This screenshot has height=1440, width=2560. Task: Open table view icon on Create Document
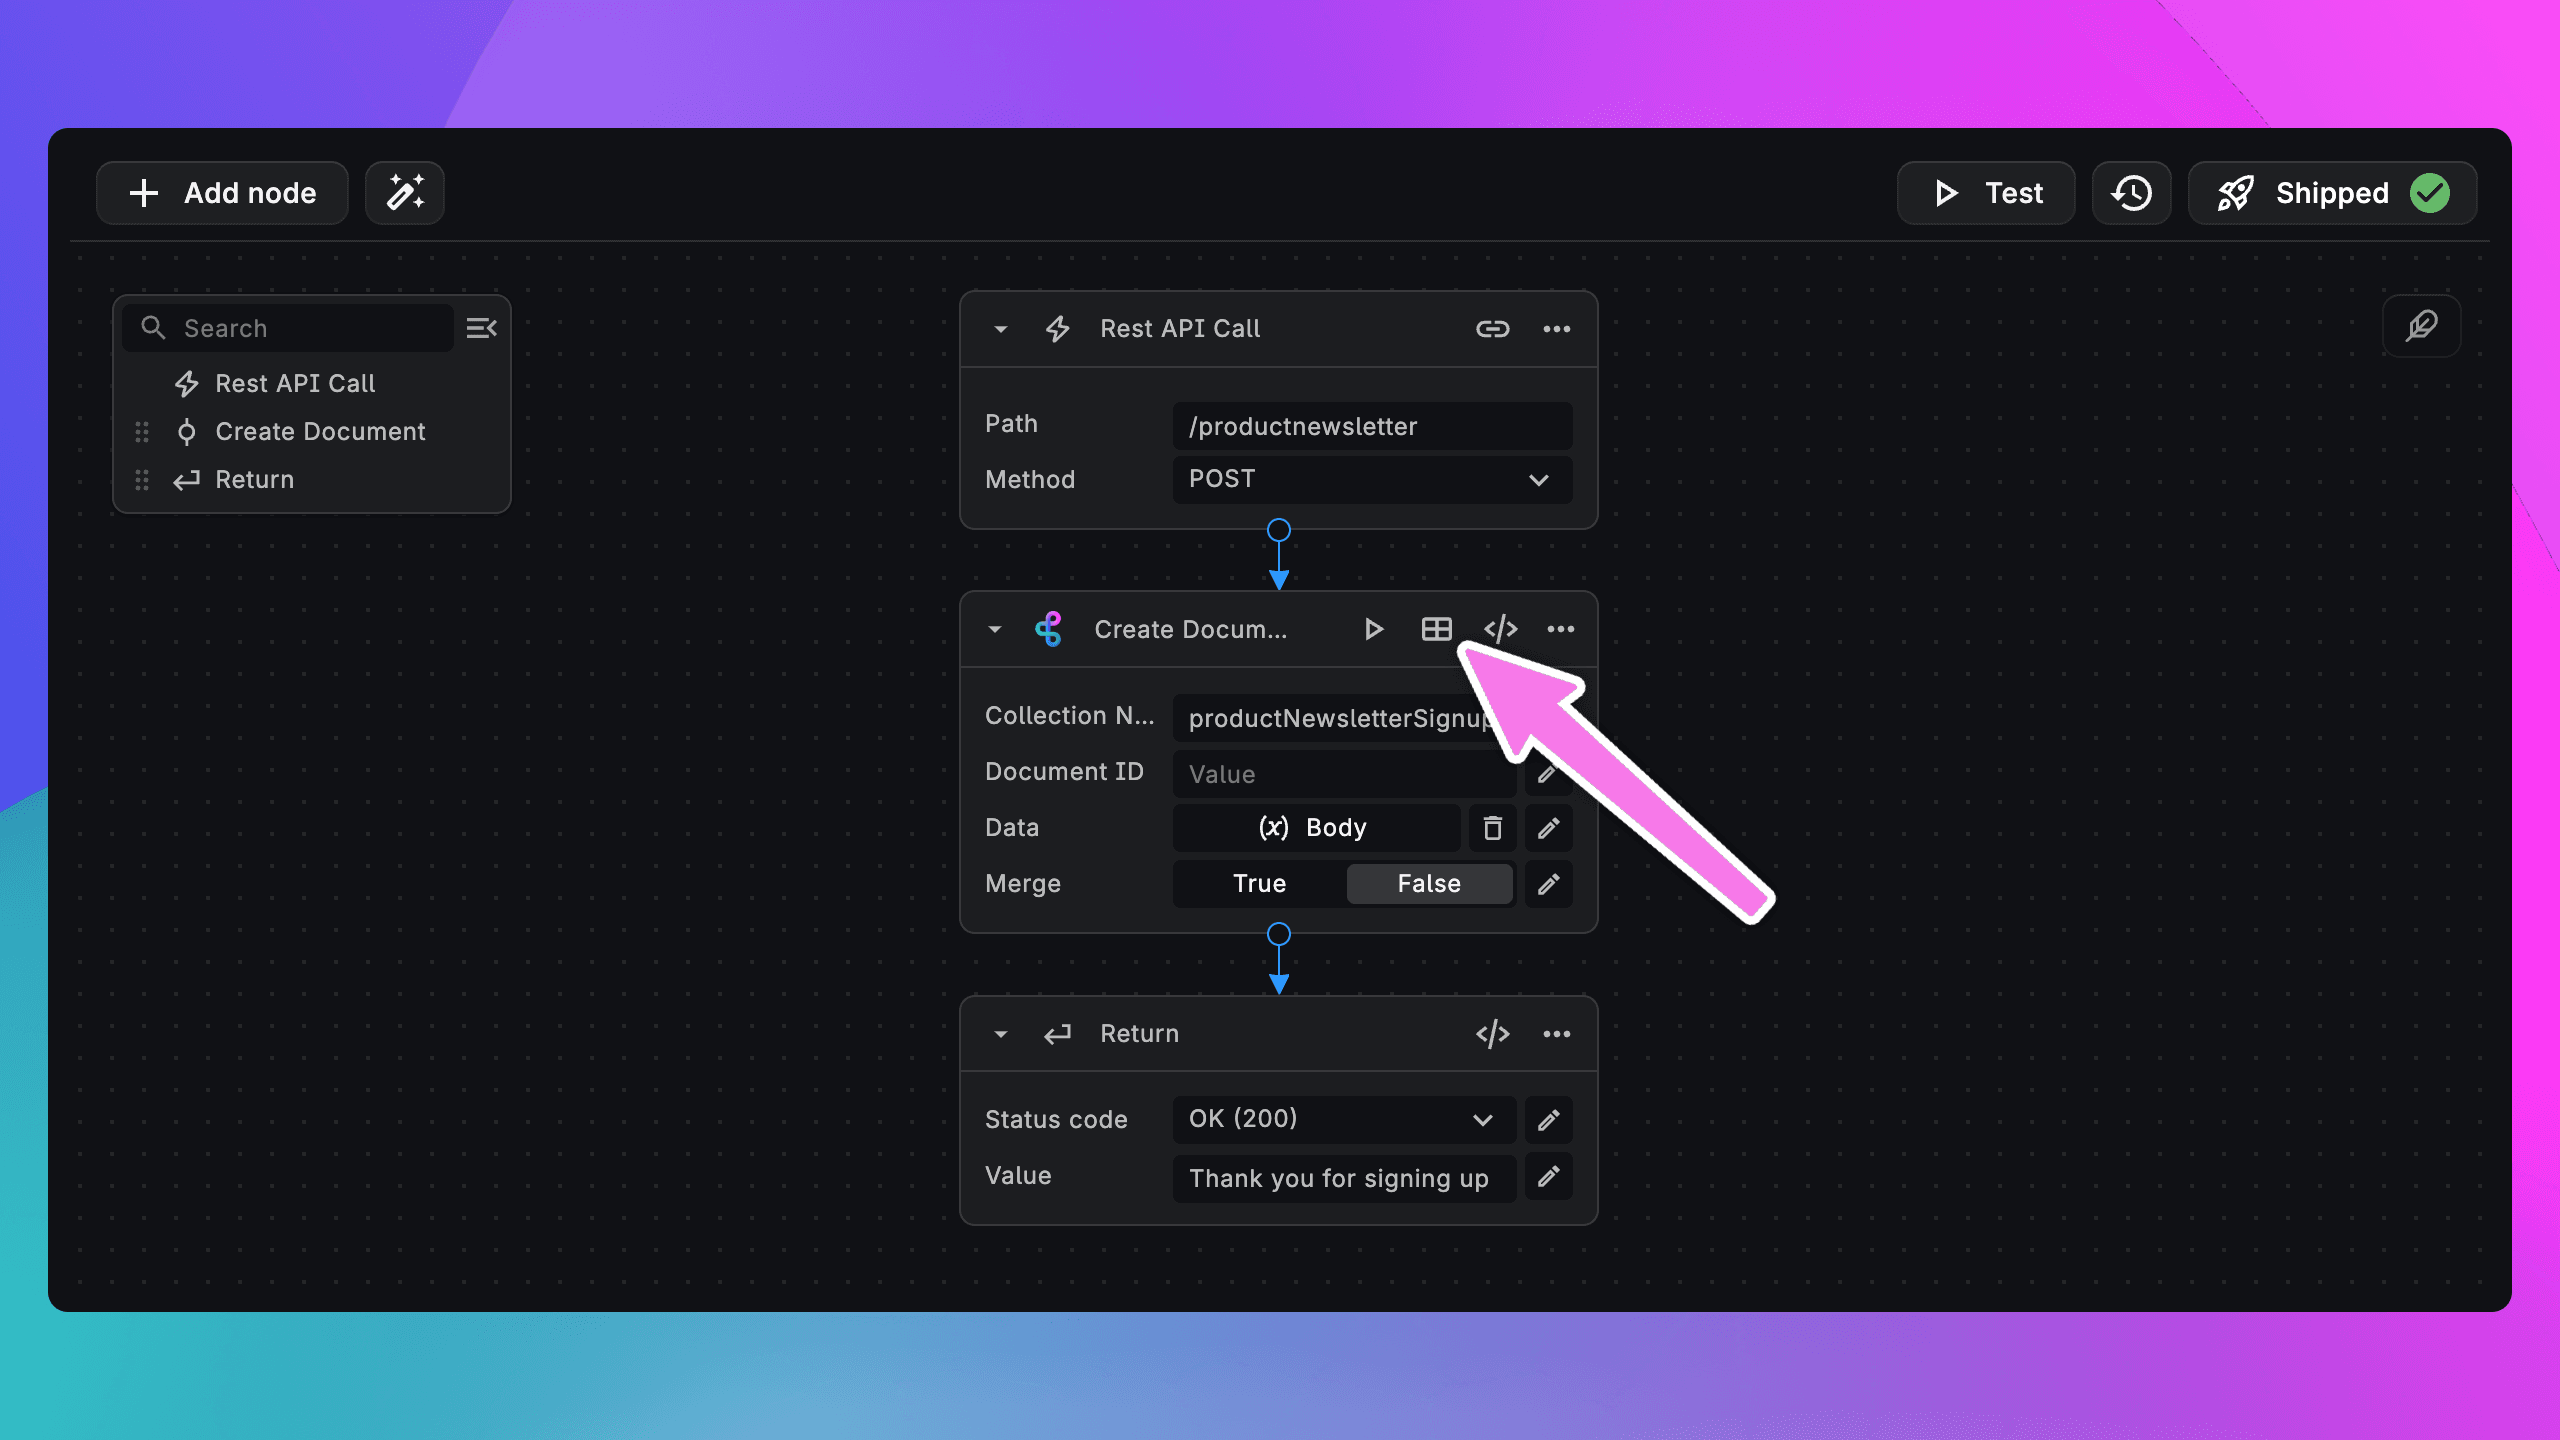tap(1436, 629)
